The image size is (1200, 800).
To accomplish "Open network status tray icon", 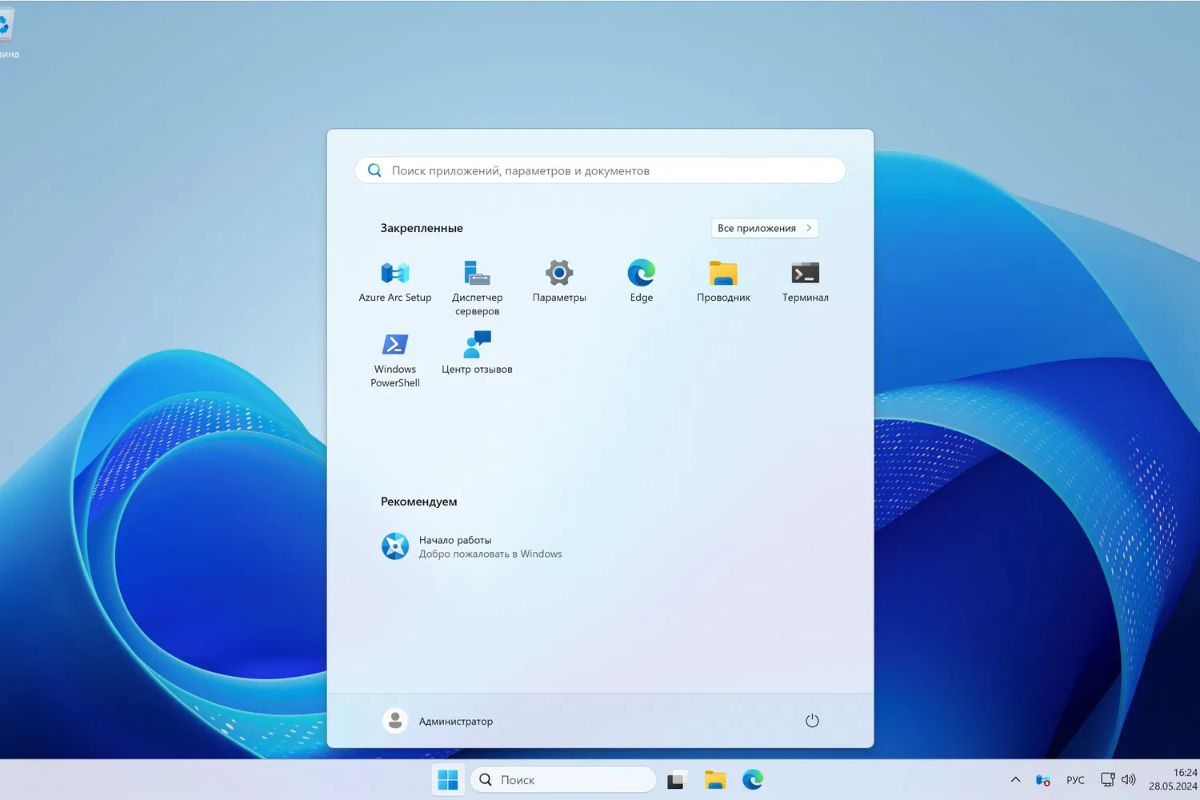I will [1108, 780].
